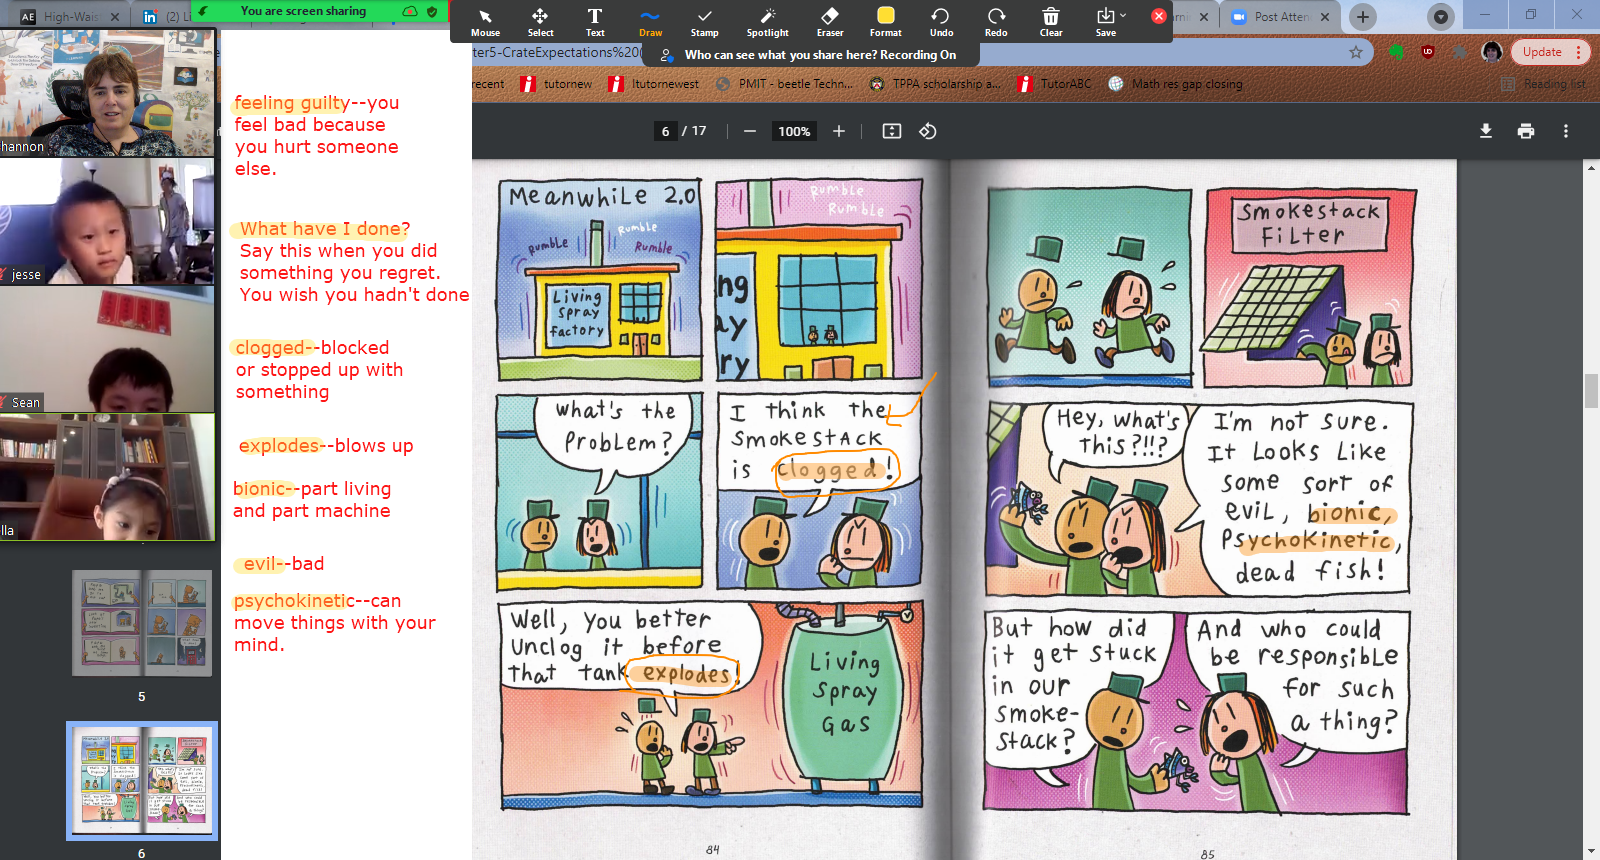Turn on the Spotlight tool

pyautogui.click(x=768, y=21)
